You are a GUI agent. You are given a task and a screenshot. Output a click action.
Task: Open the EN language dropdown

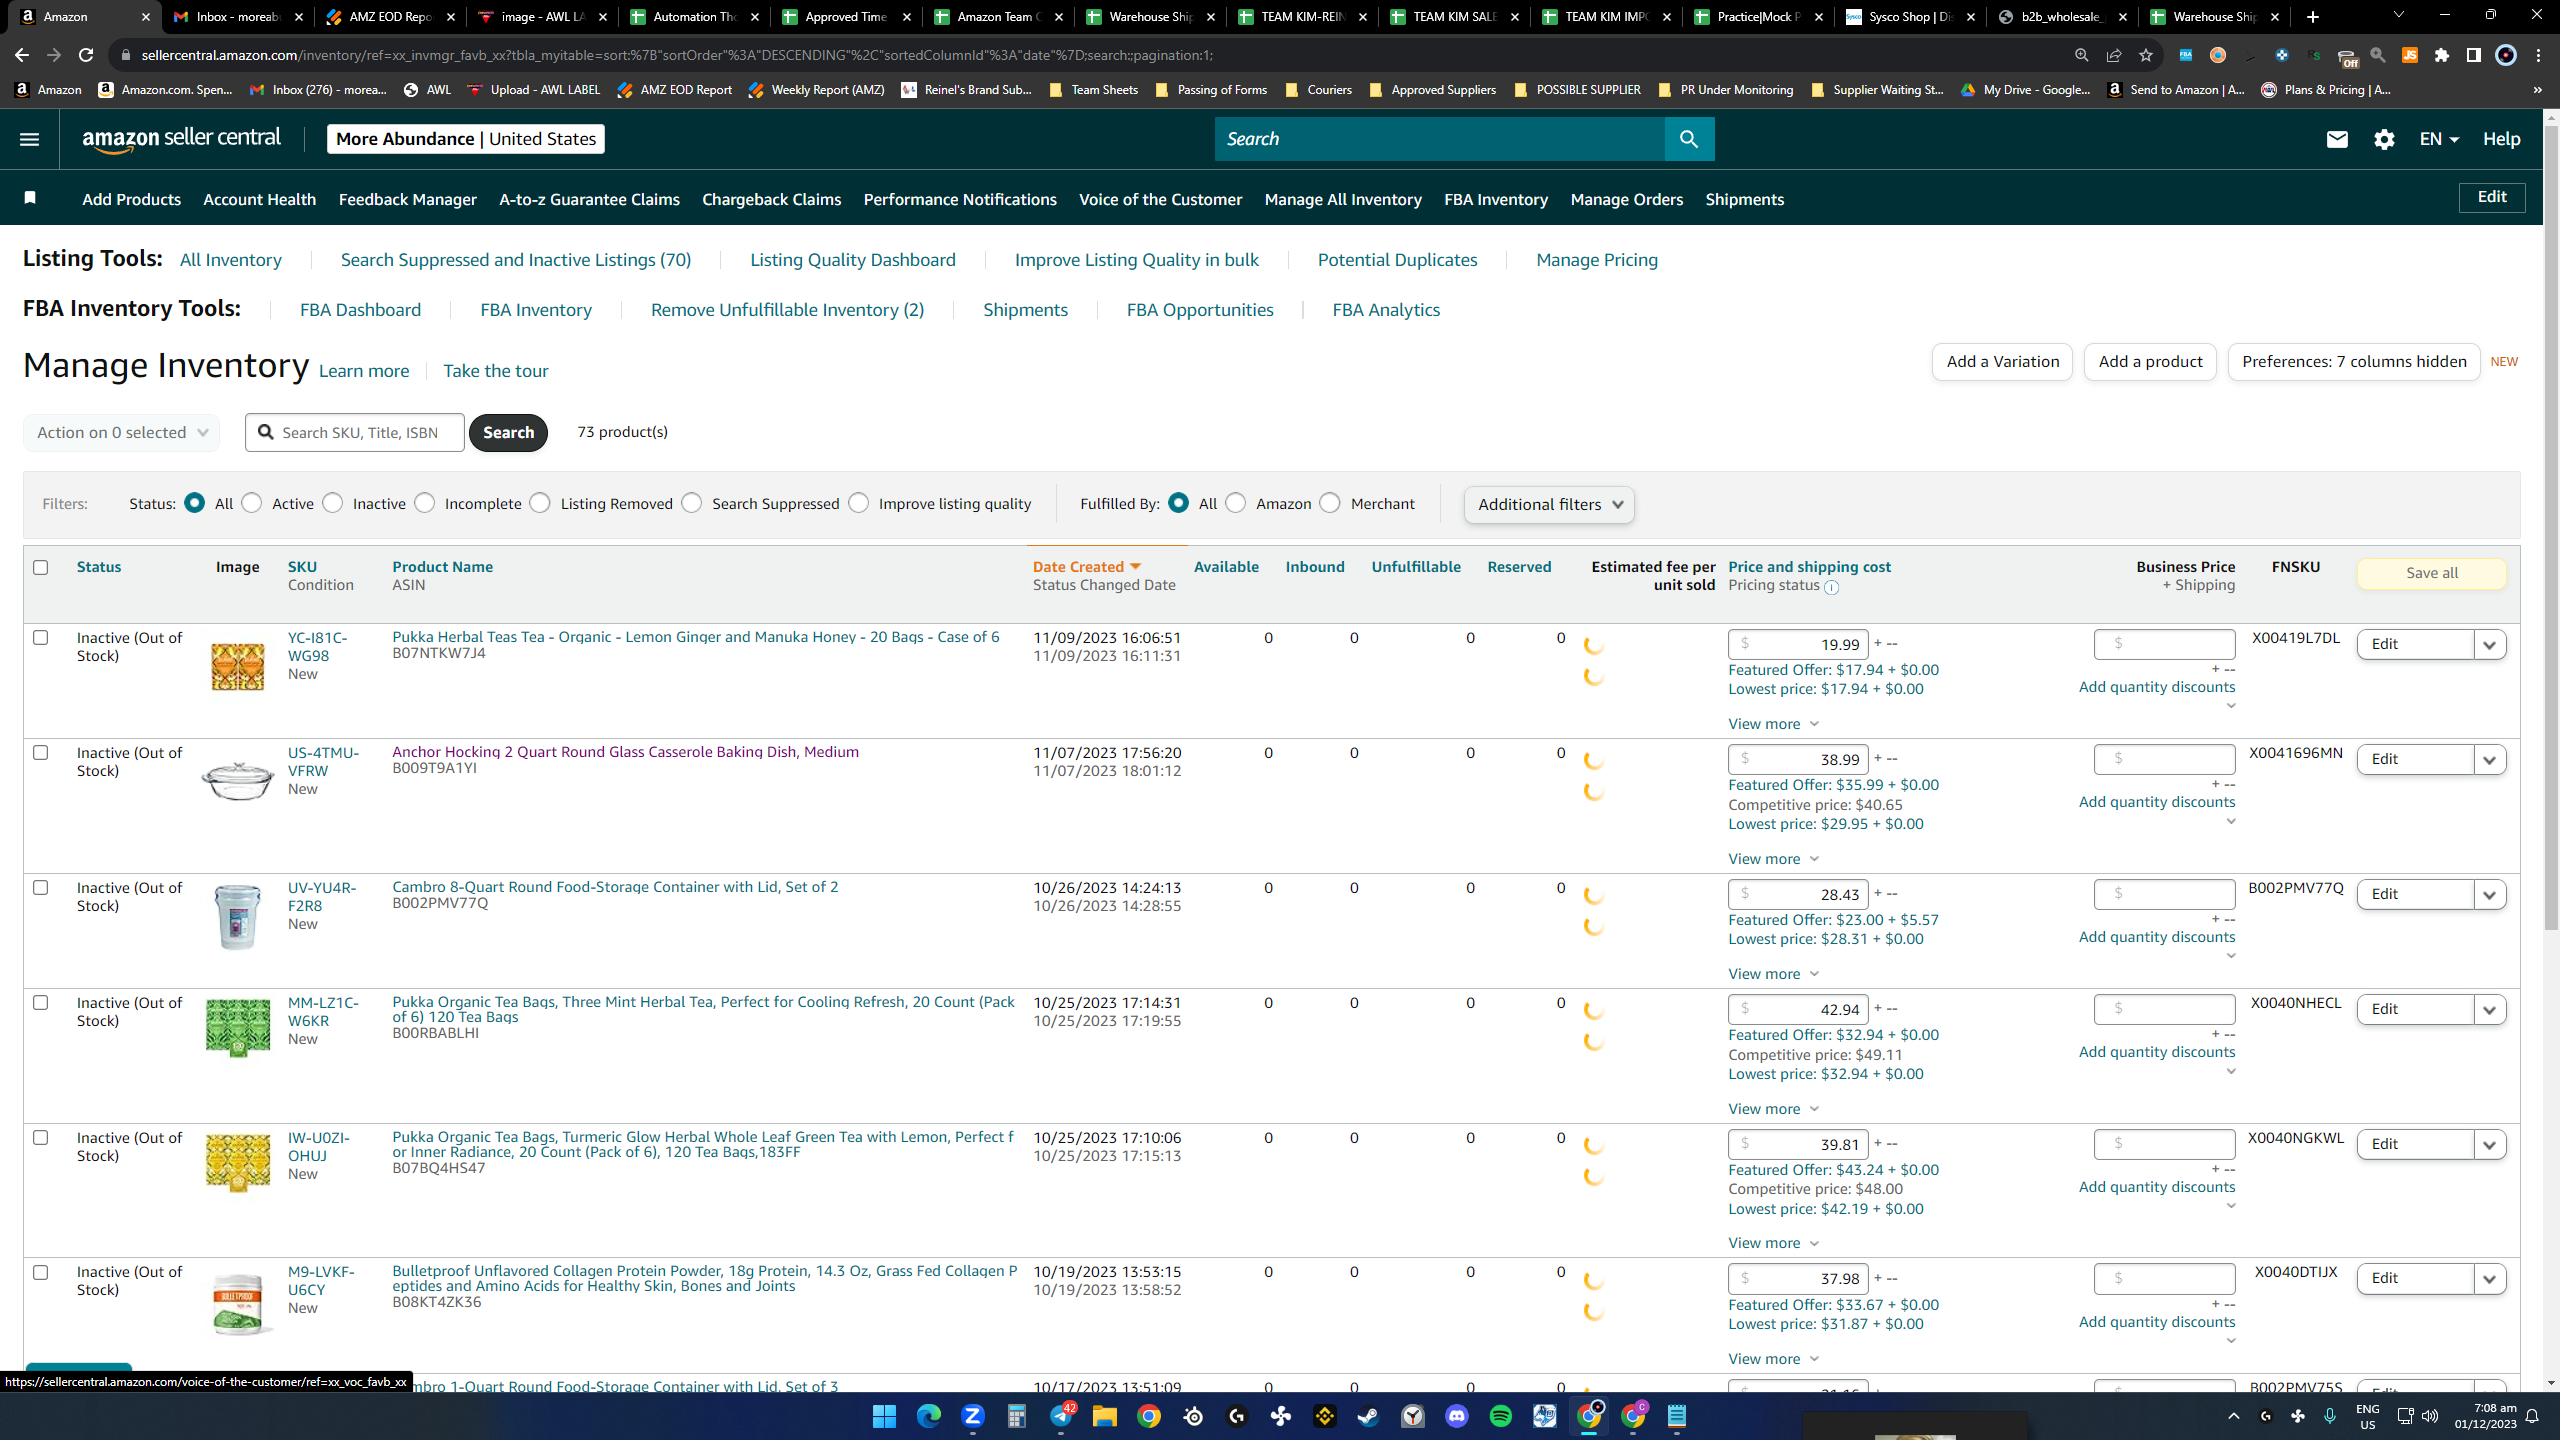click(x=2439, y=139)
